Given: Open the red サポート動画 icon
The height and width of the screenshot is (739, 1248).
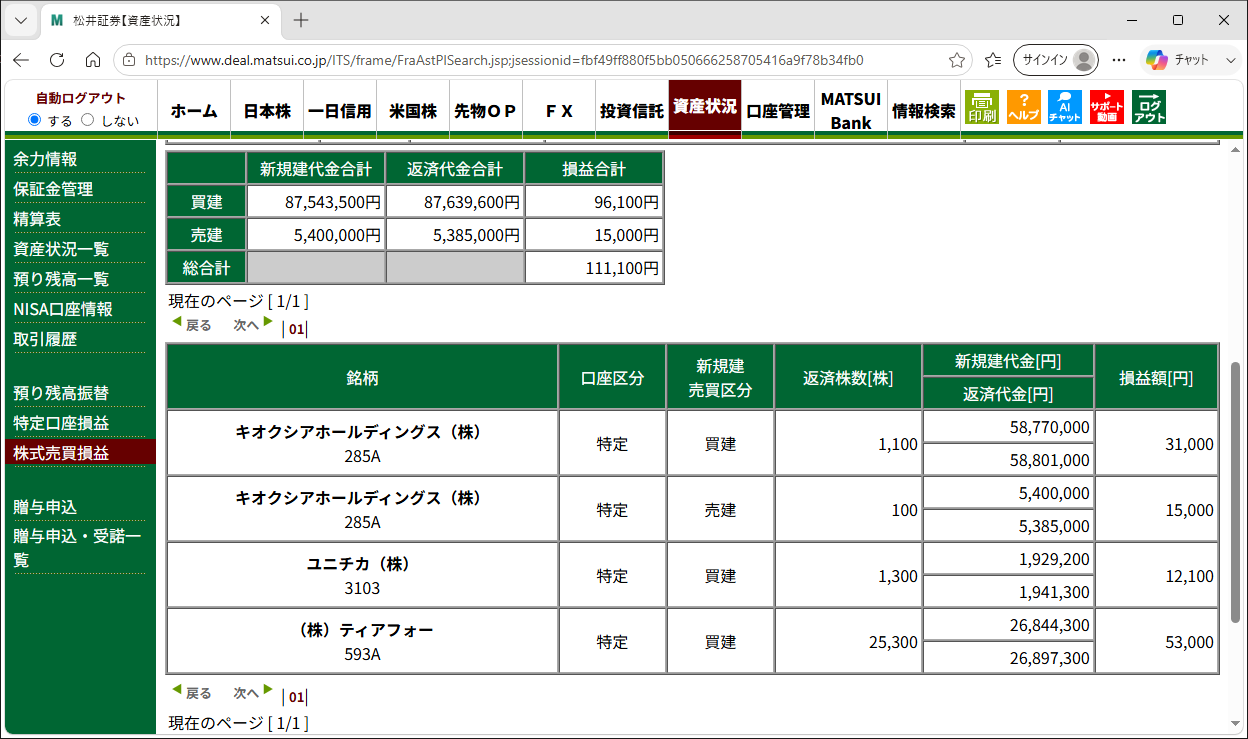Looking at the screenshot, I should [1107, 107].
